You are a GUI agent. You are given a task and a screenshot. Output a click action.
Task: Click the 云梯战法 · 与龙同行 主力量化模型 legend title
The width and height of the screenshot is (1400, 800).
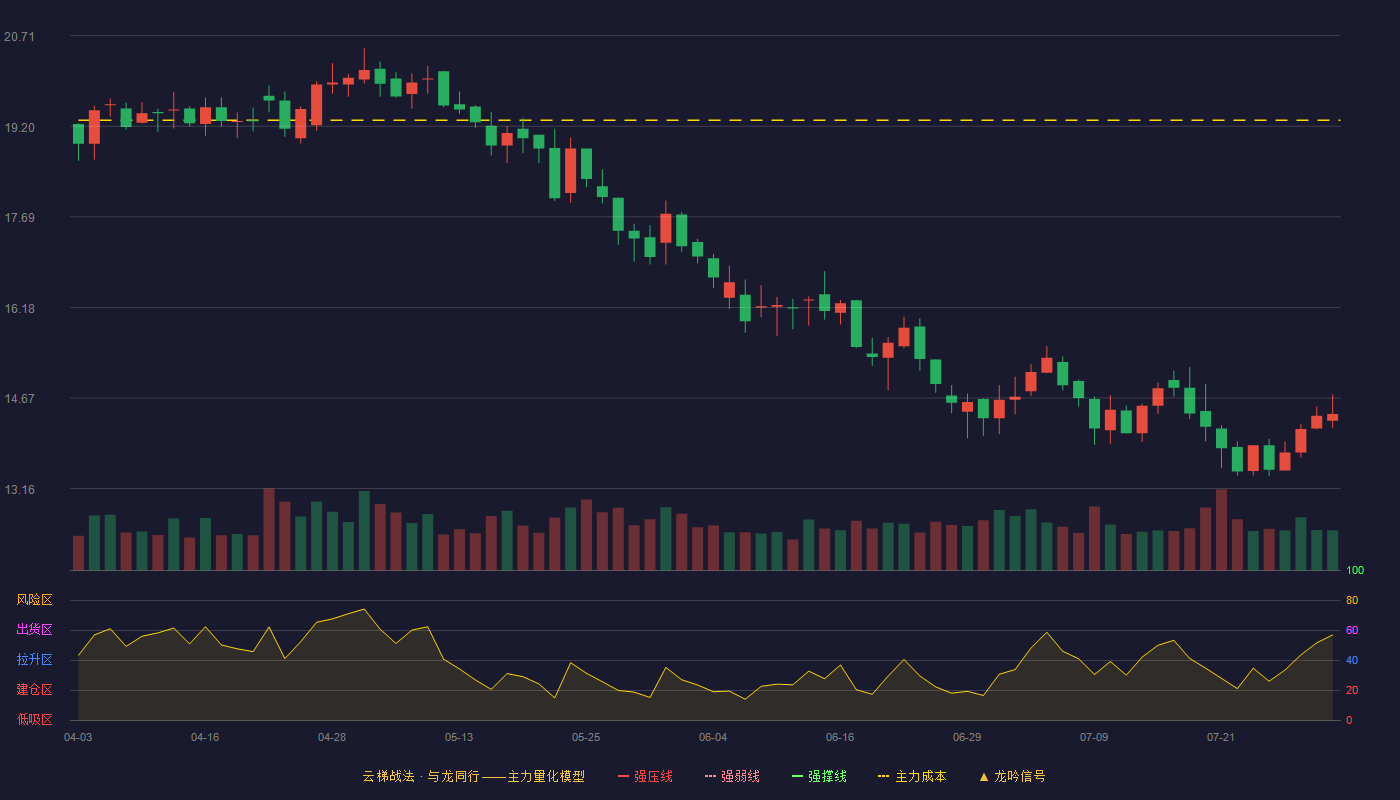coord(473,776)
